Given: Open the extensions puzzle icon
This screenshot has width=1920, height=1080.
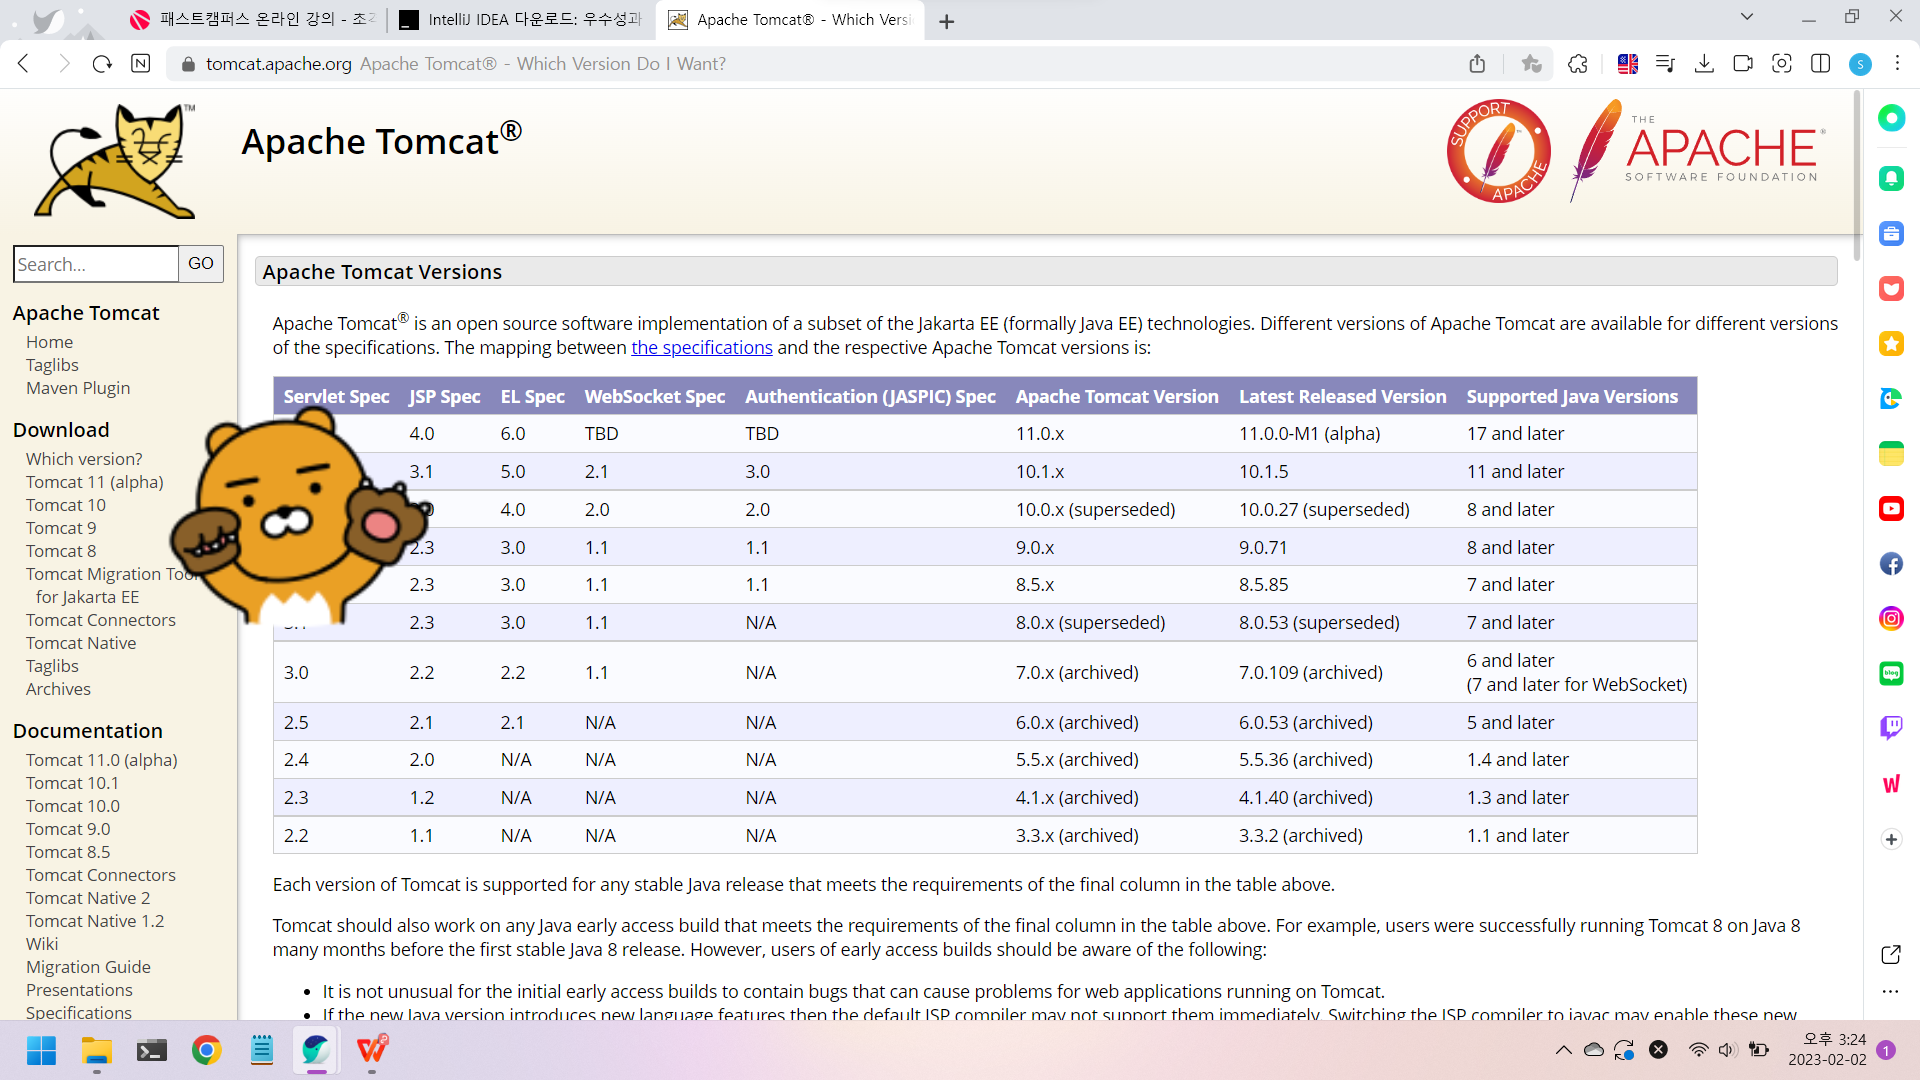Looking at the screenshot, I should (1578, 64).
